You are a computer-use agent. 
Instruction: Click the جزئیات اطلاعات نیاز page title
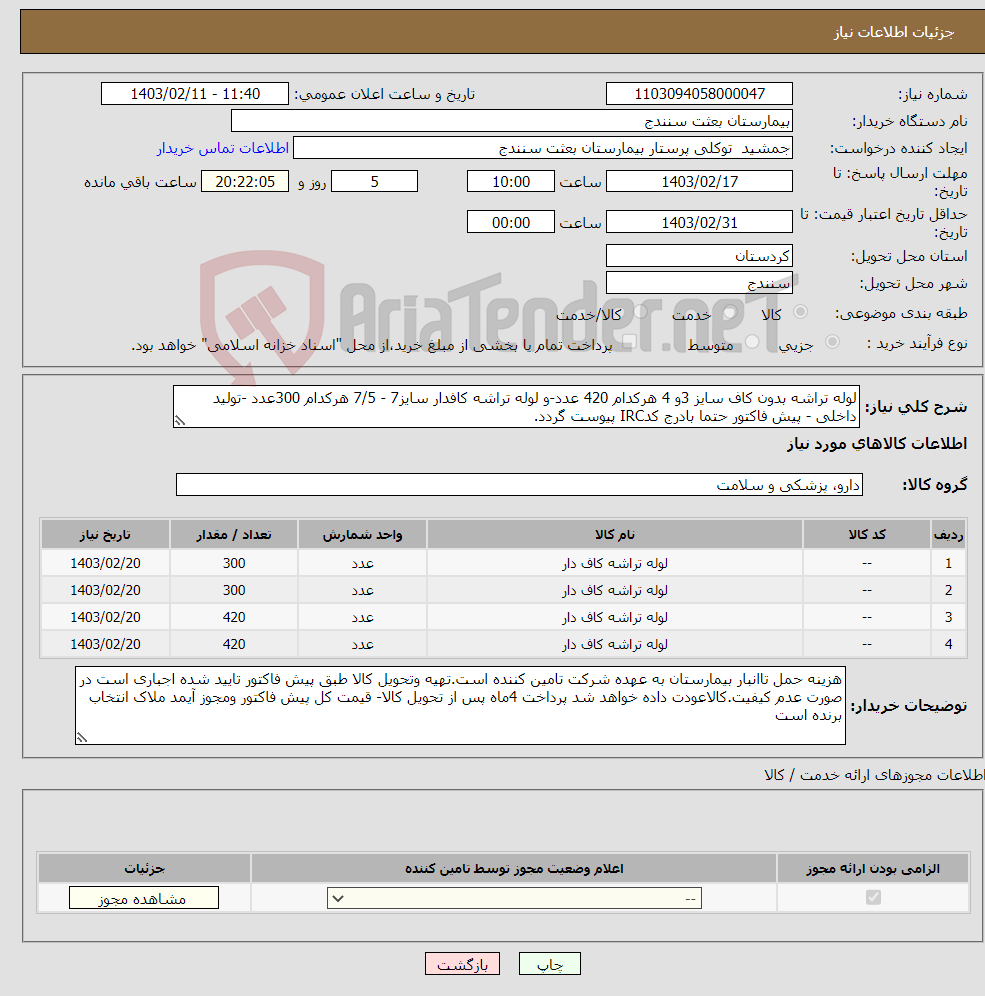[x=894, y=32]
